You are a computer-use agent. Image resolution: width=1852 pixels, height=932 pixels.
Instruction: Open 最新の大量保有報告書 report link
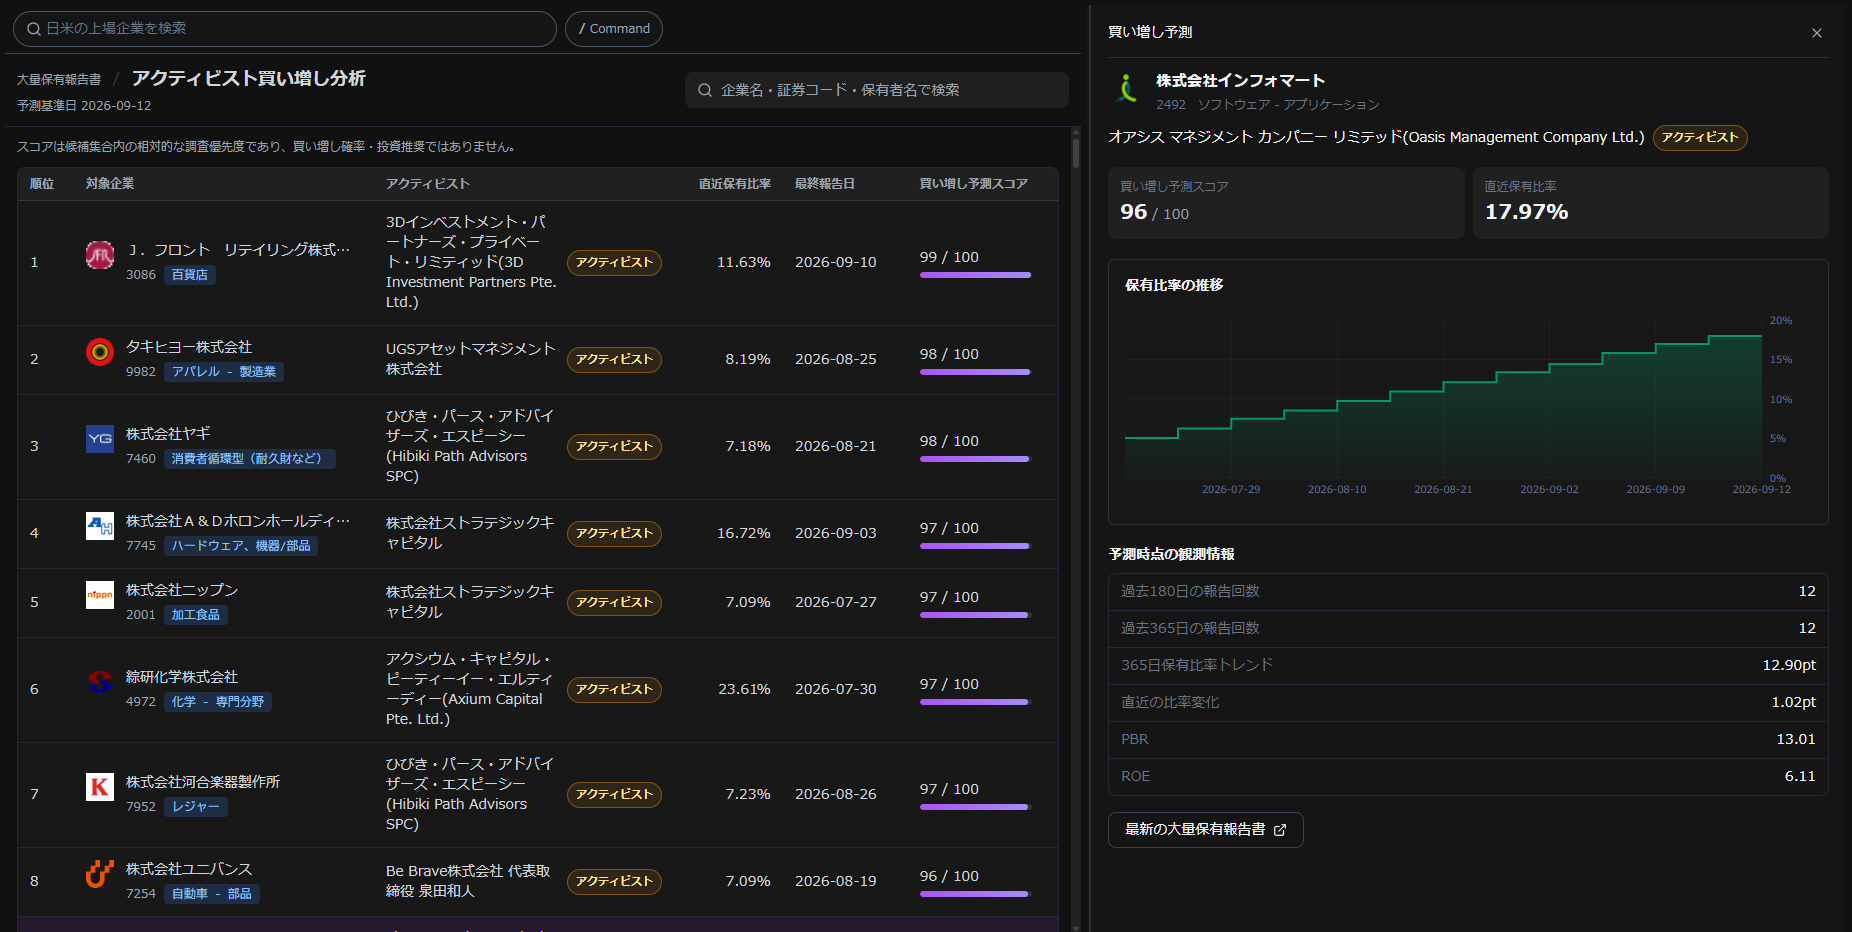click(x=1205, y=830)
